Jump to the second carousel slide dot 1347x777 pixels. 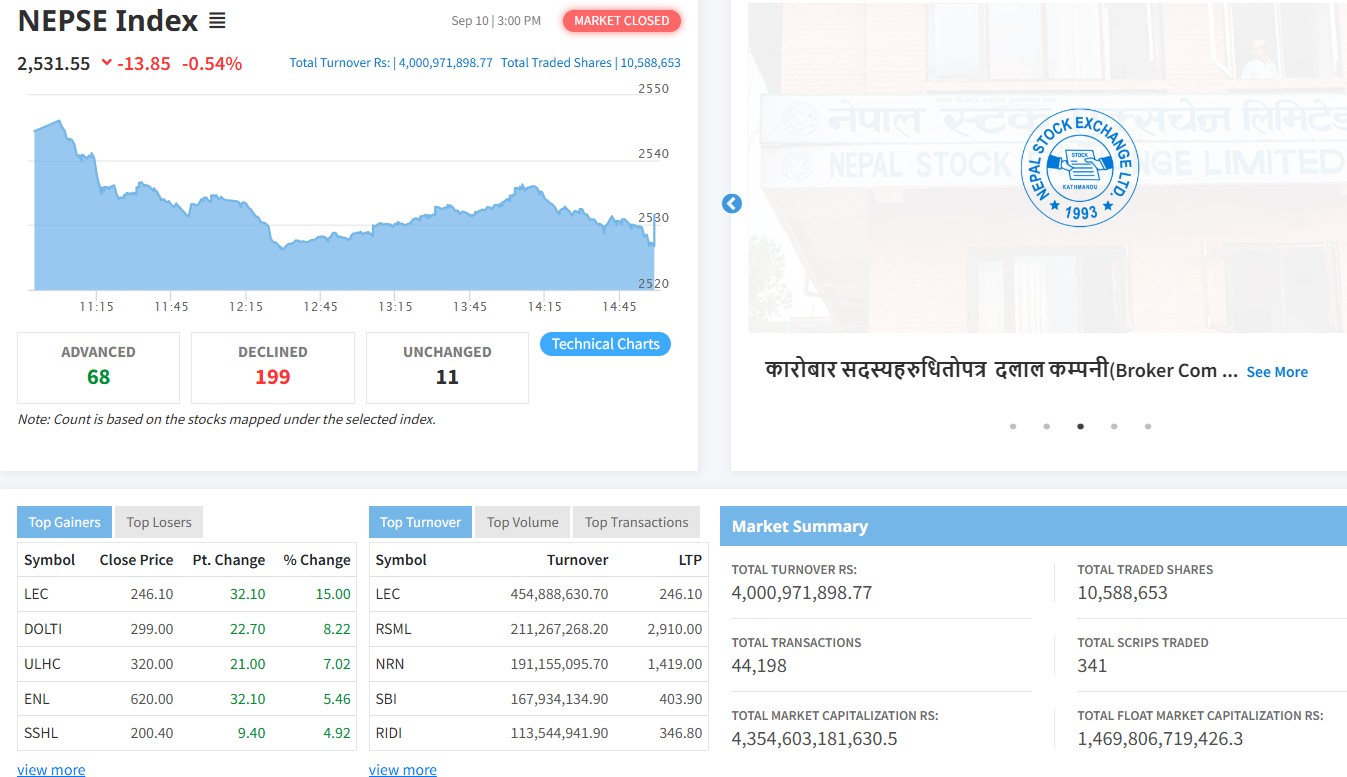[x=1046, y=426]
